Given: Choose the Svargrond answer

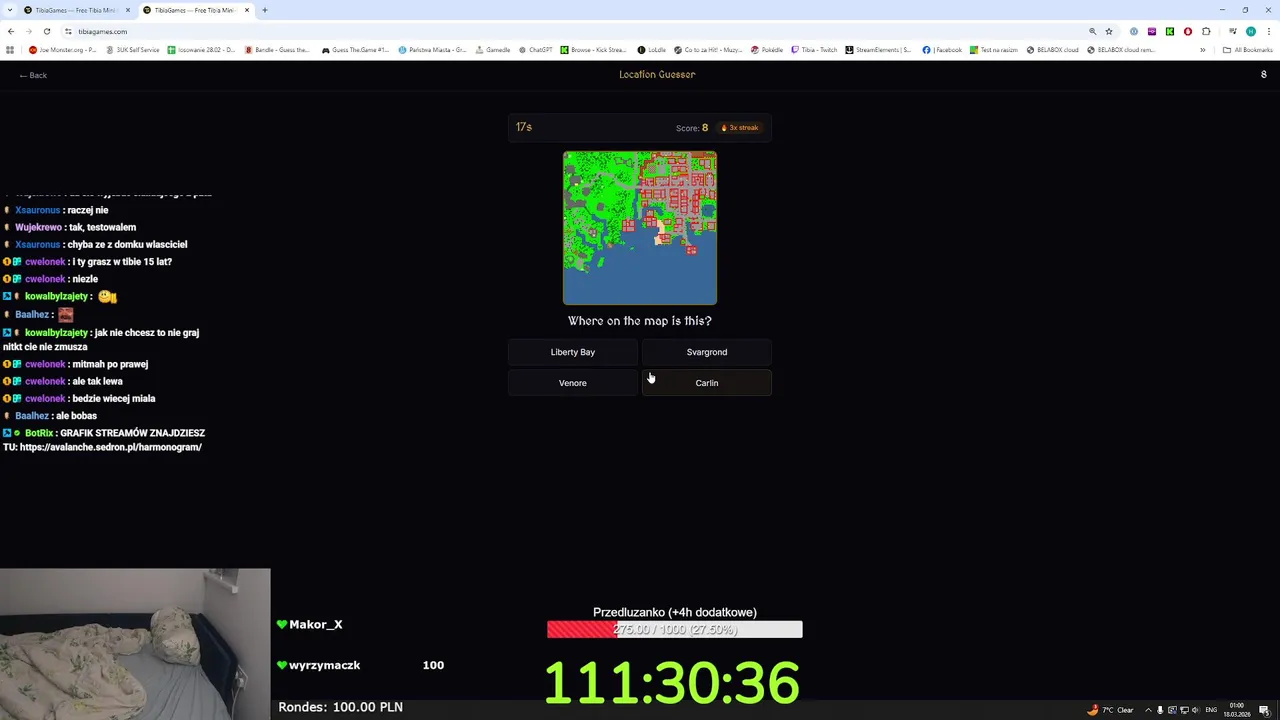Looking at the screenshot, I should click(707, 352).
